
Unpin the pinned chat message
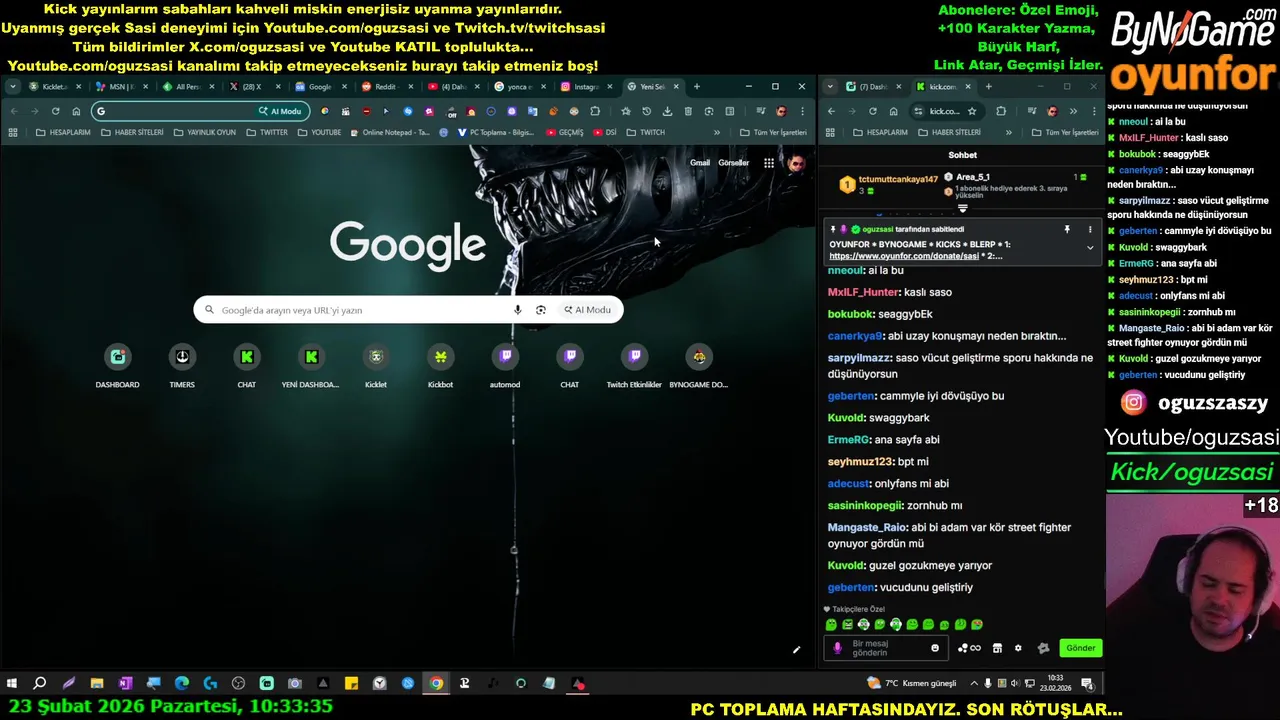pyautogui.click(x=1067, y=230)
